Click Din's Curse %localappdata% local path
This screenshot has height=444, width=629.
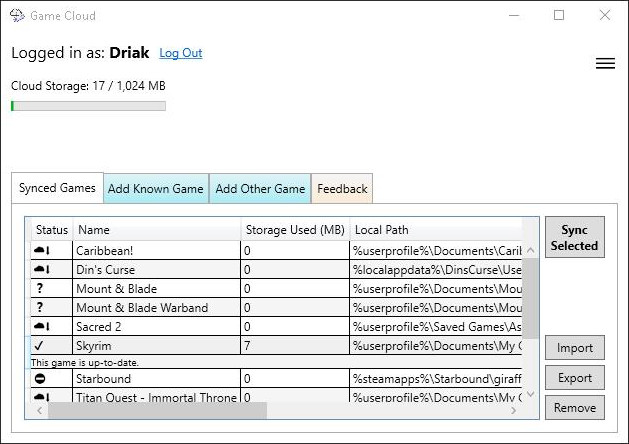coord(437,270)
